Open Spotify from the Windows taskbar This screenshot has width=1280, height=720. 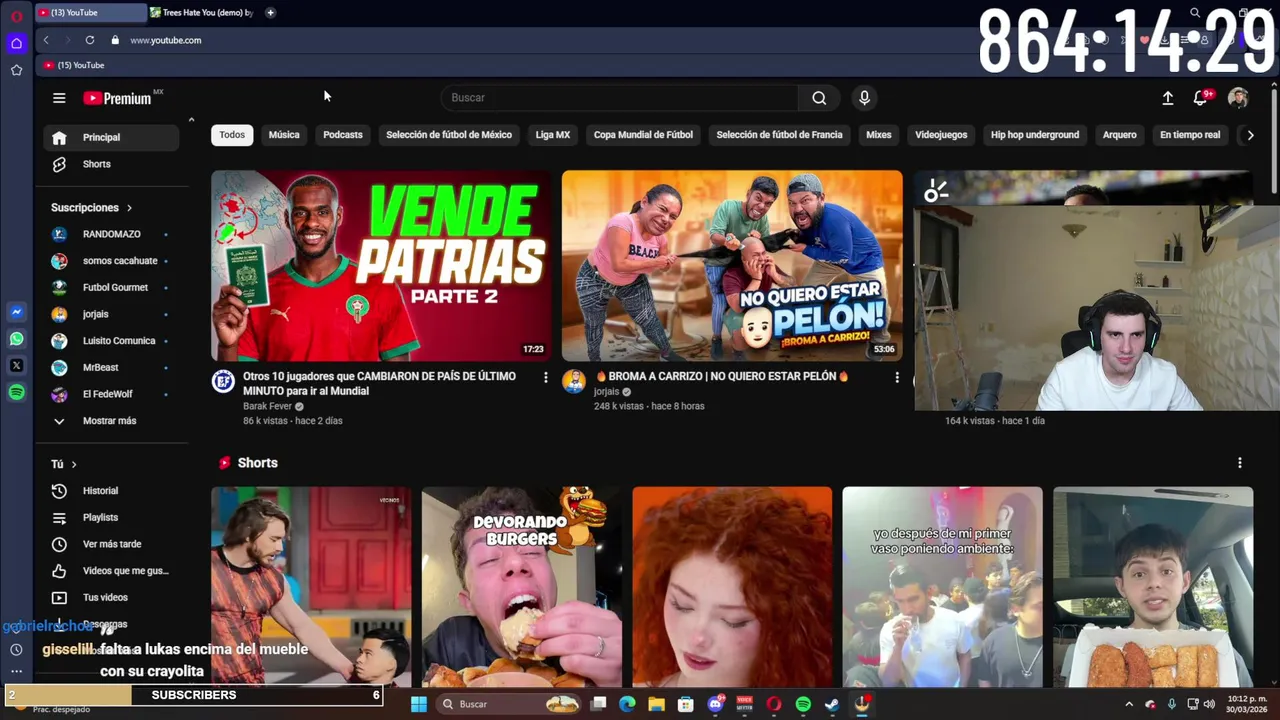click(x=803, y=704)
